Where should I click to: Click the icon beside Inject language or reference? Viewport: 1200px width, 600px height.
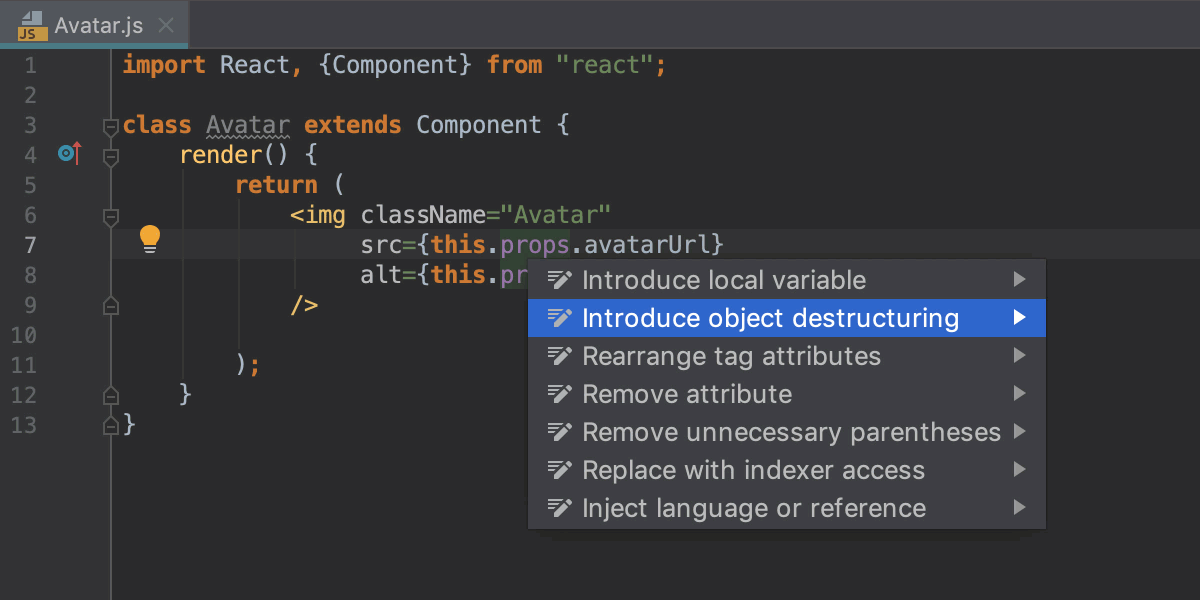point(561,508)
